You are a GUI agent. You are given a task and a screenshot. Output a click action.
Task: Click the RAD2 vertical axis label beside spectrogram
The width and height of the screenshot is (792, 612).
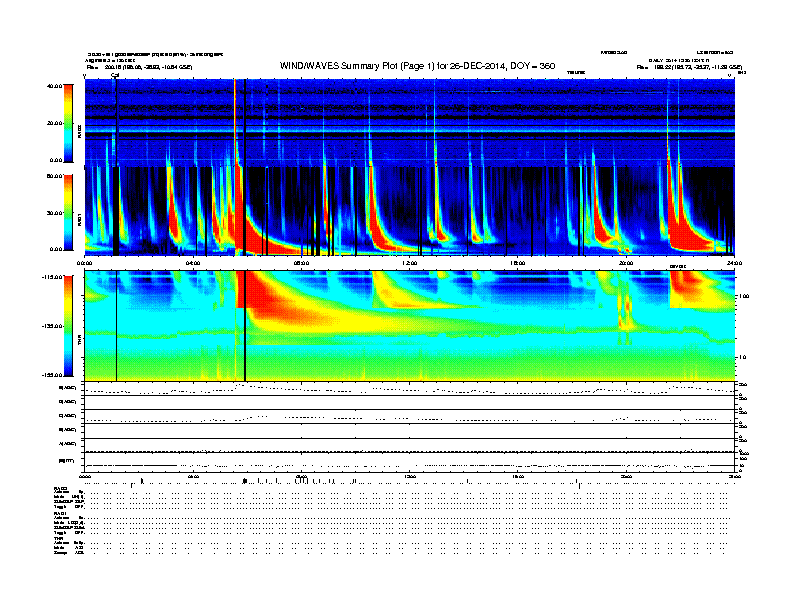(x=80, y=132)
